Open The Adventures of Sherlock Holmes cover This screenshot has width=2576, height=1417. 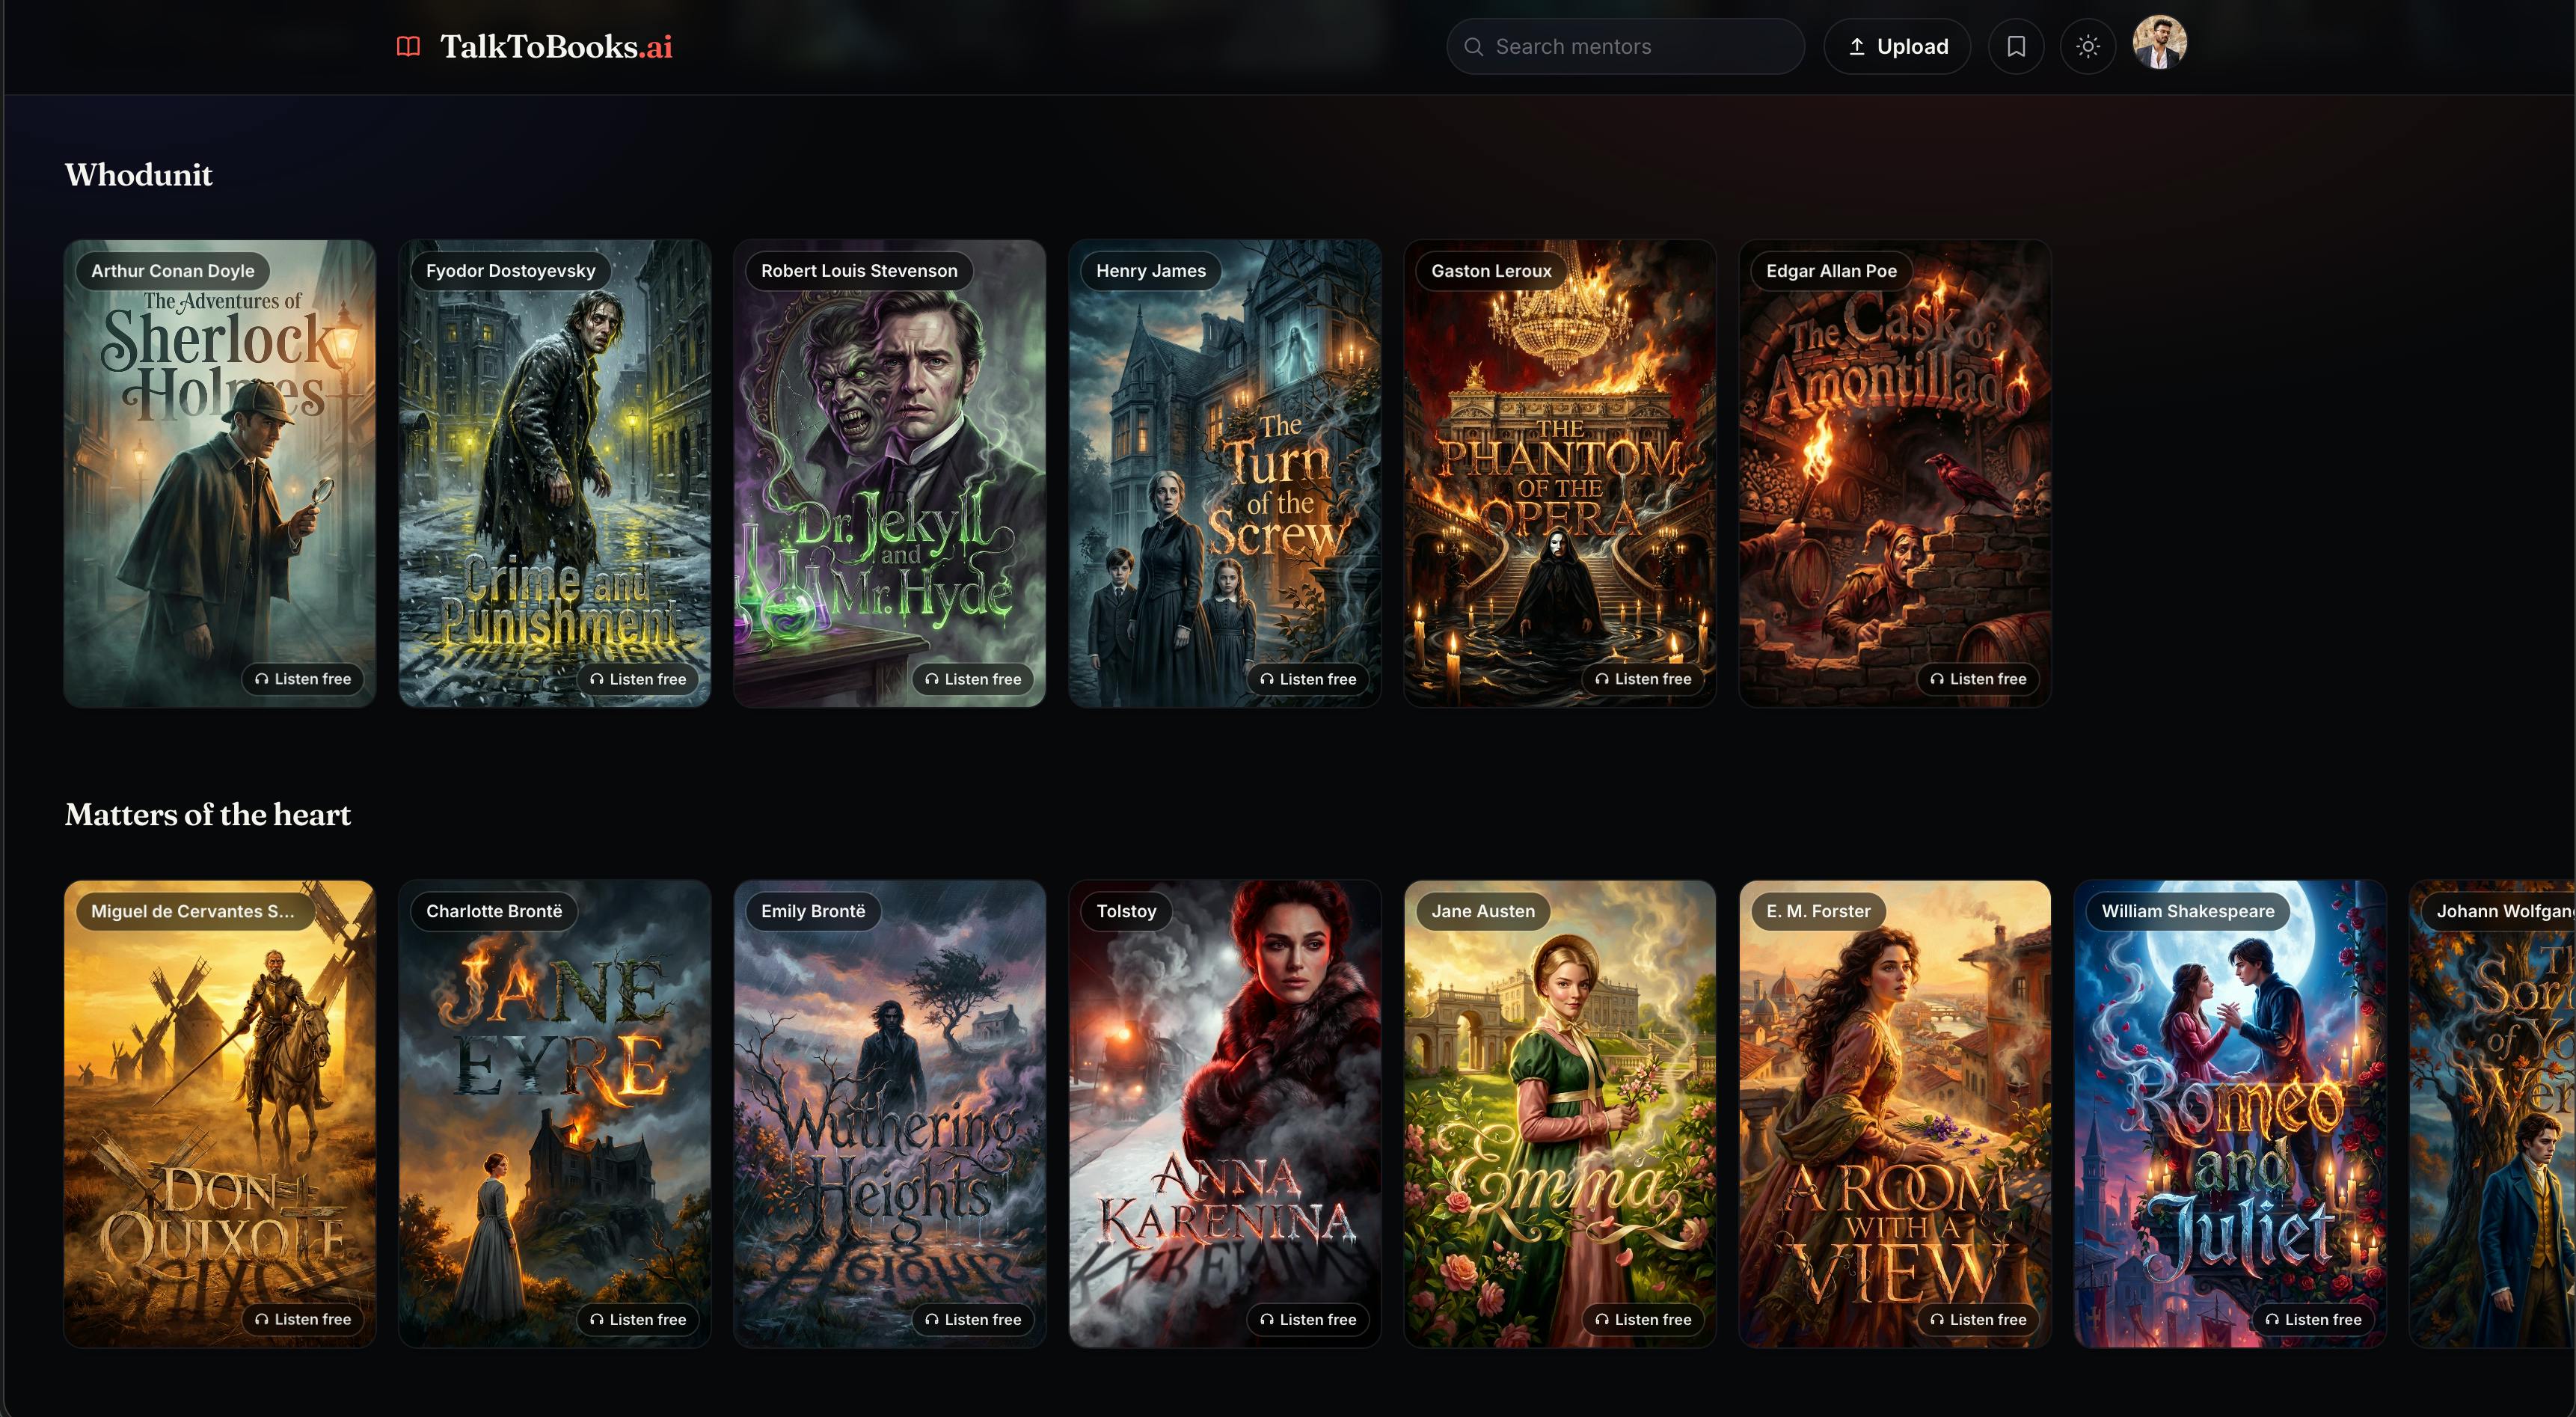click(x=220, y=473)
